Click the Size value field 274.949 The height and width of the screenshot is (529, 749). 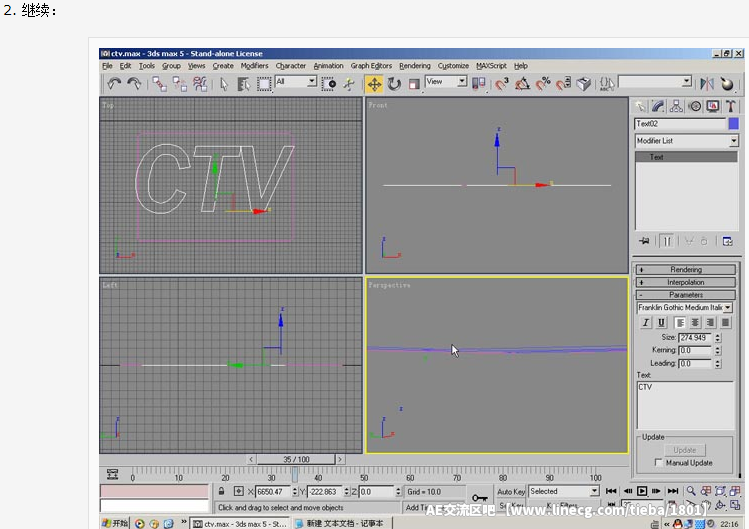pyautogui.click(x=696, y=338)
